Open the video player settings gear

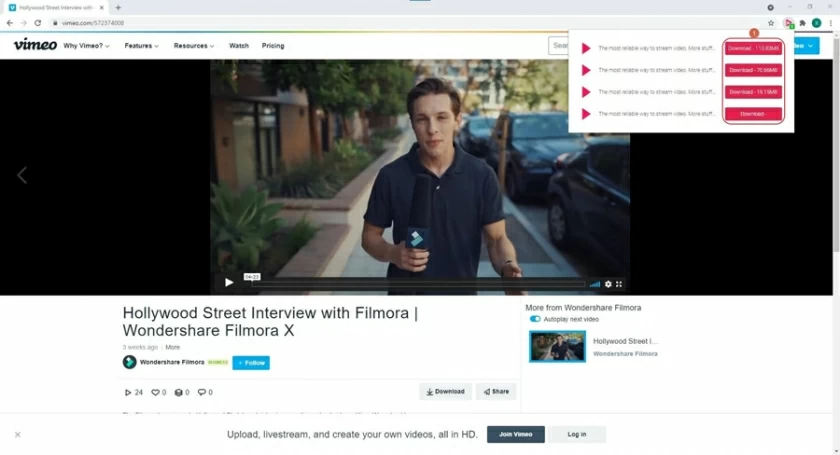pos(608,284)
